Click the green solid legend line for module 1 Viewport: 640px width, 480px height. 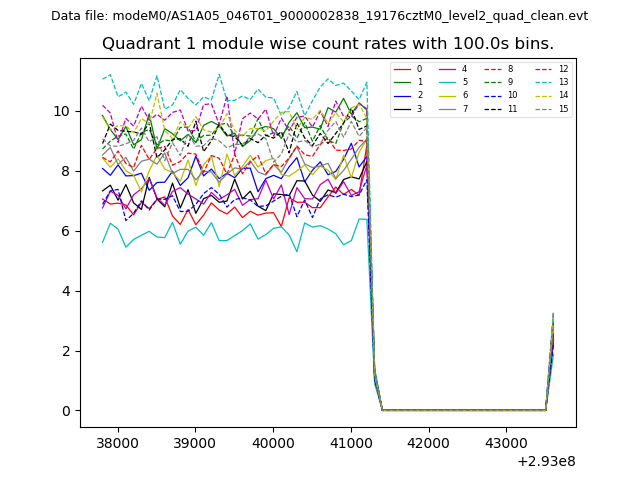click(403, 82)
